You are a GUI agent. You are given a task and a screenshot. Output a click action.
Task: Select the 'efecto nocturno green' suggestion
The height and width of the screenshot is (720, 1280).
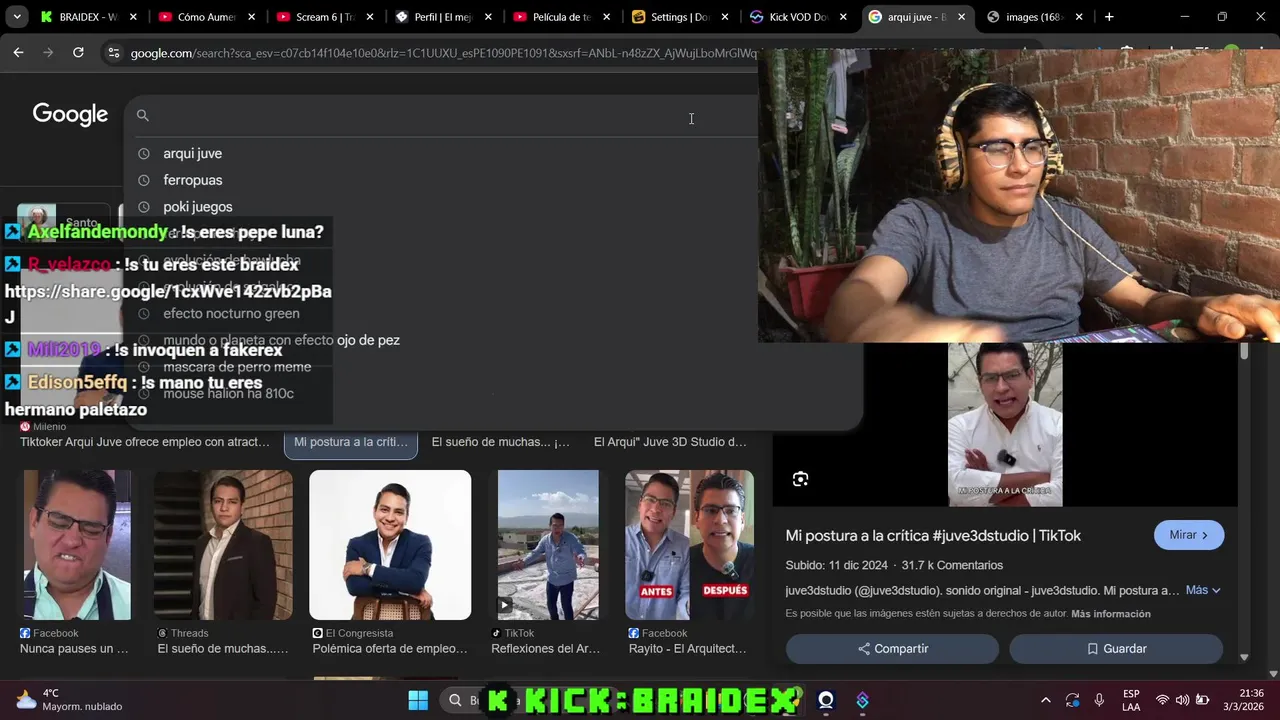(x=231, y=313)
